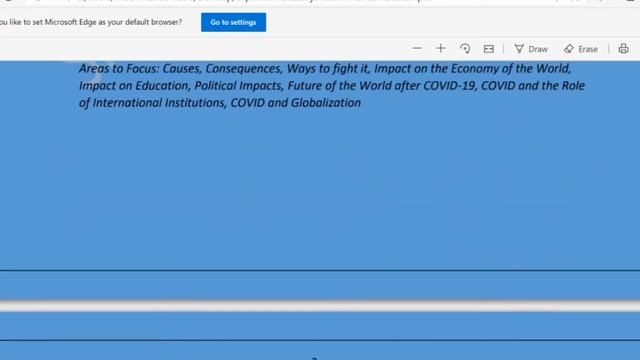Select the Erase tool
Viewport: 640px width, 360px height.
coord(580,49)
